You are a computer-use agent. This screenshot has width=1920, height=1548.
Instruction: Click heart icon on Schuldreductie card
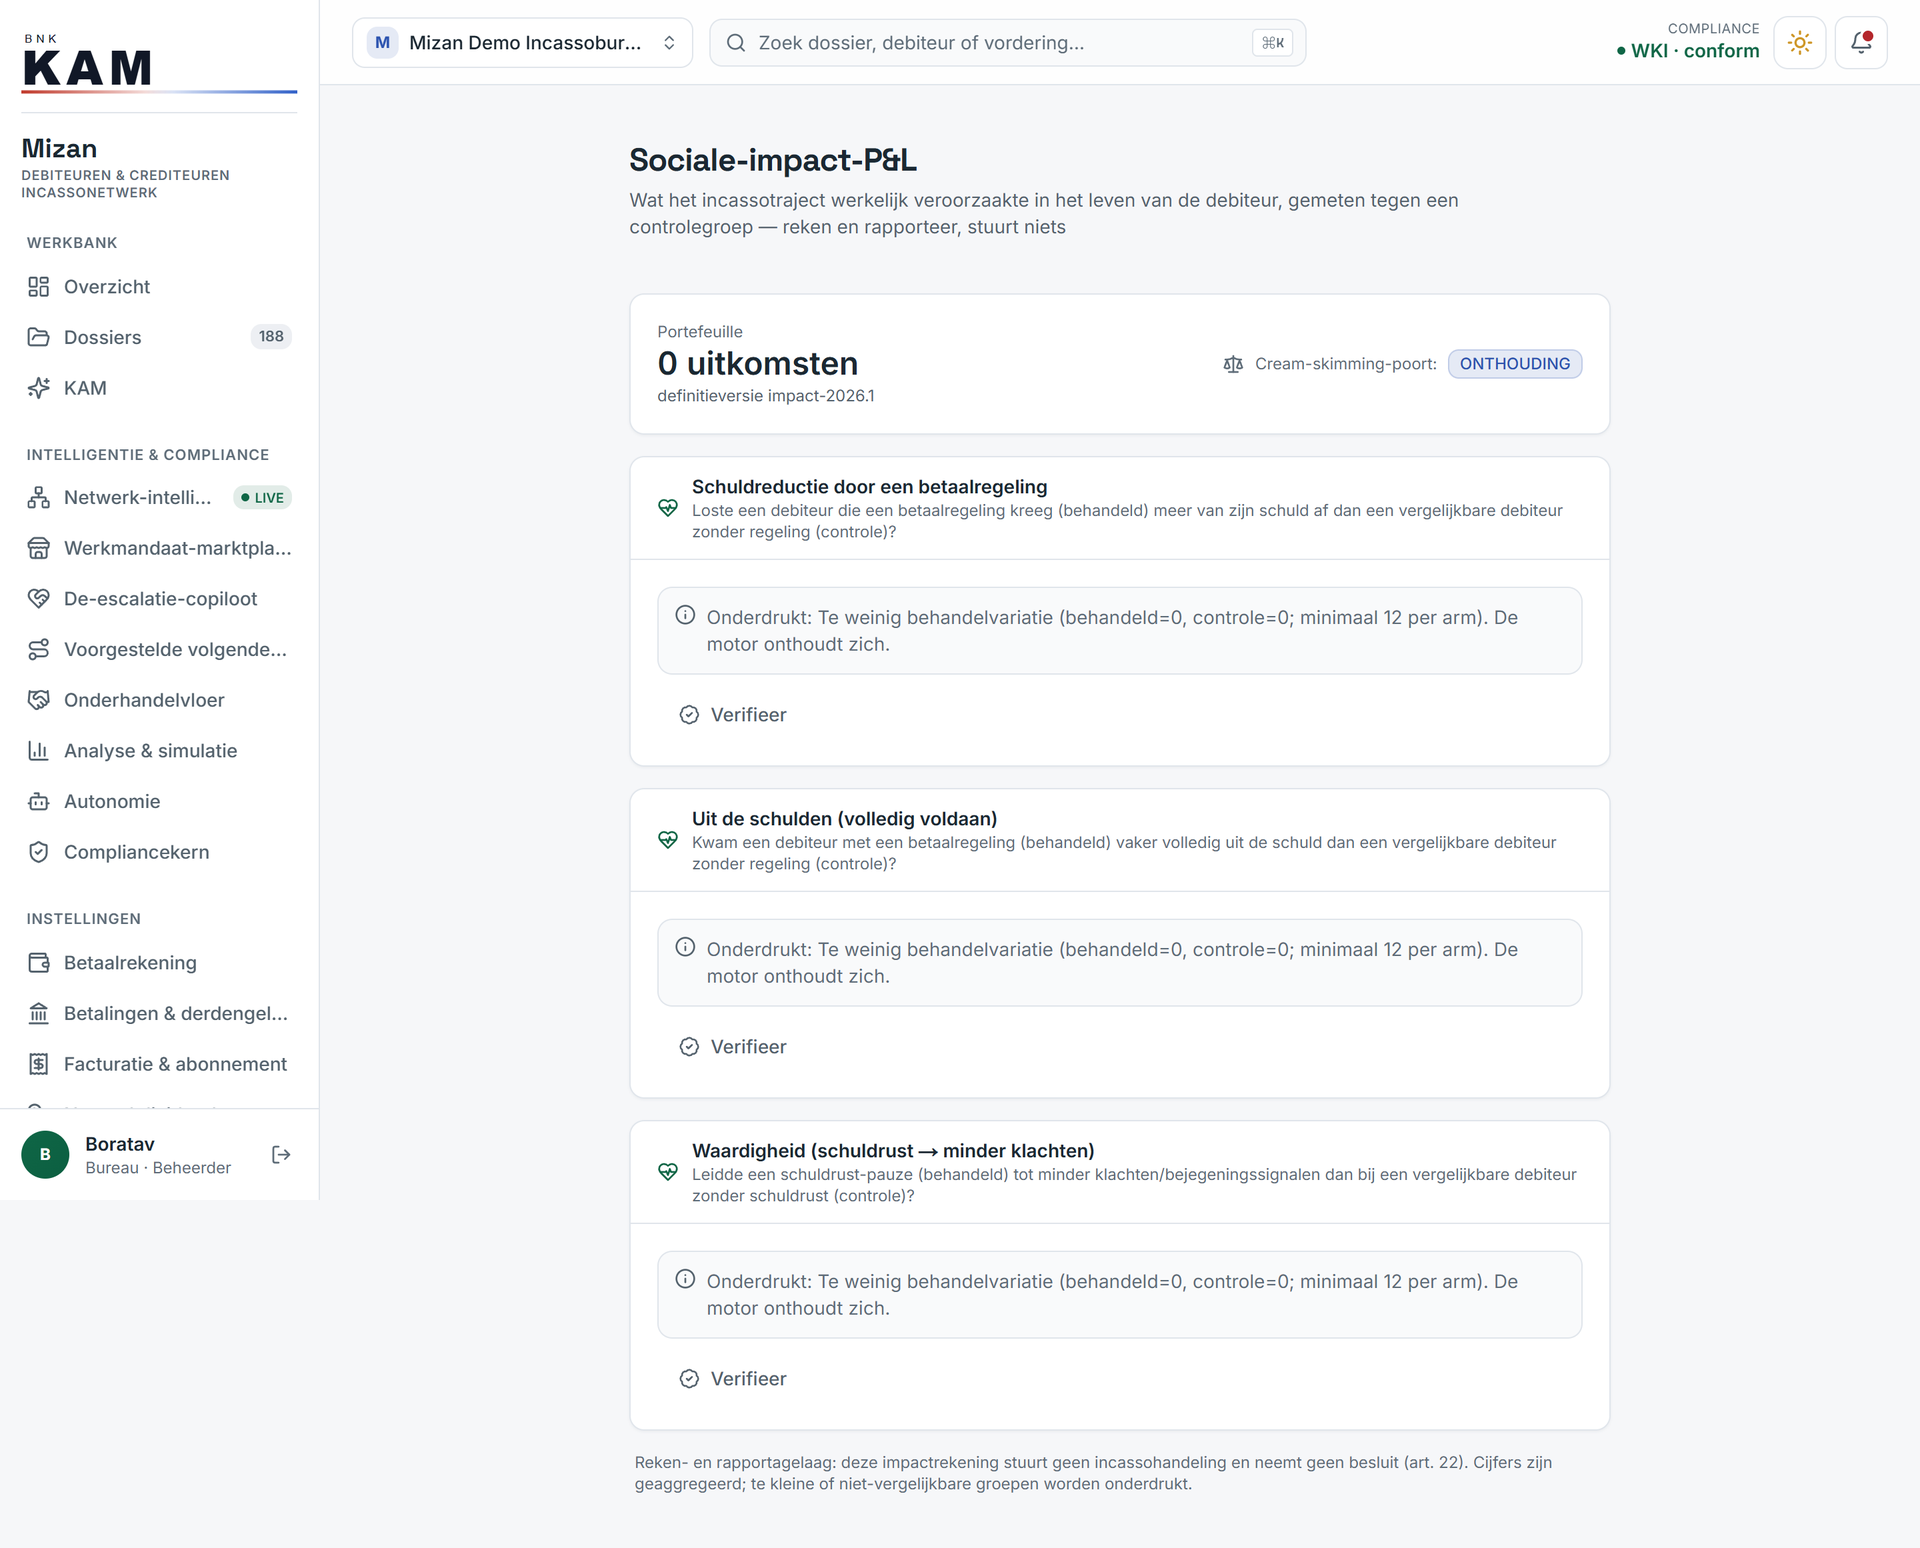coord(668,508)
